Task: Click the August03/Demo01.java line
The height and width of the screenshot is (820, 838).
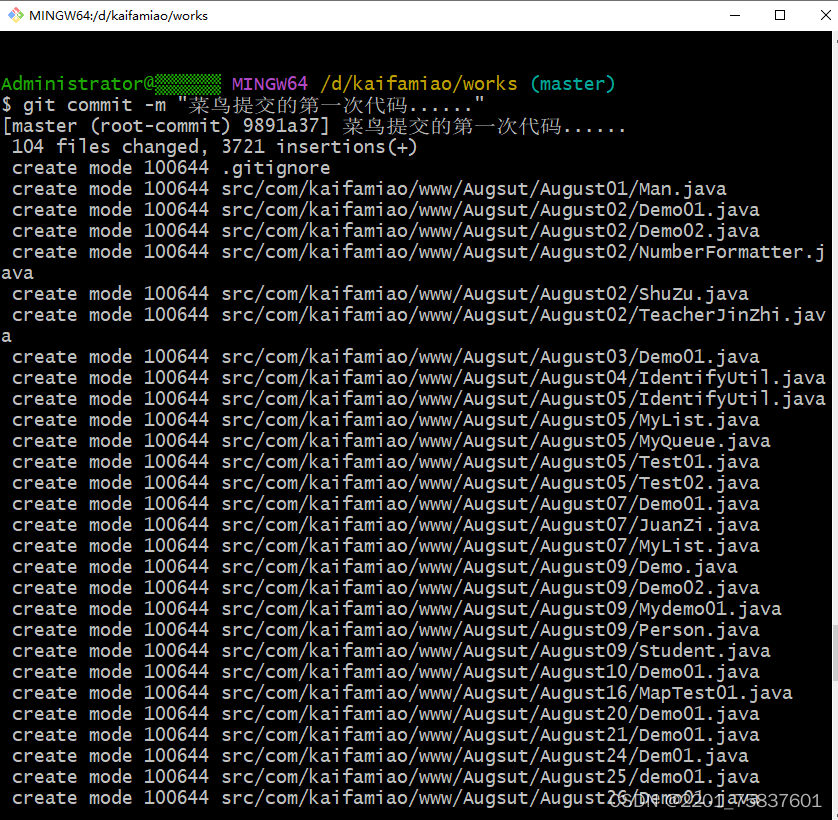Action: (385, 357)
